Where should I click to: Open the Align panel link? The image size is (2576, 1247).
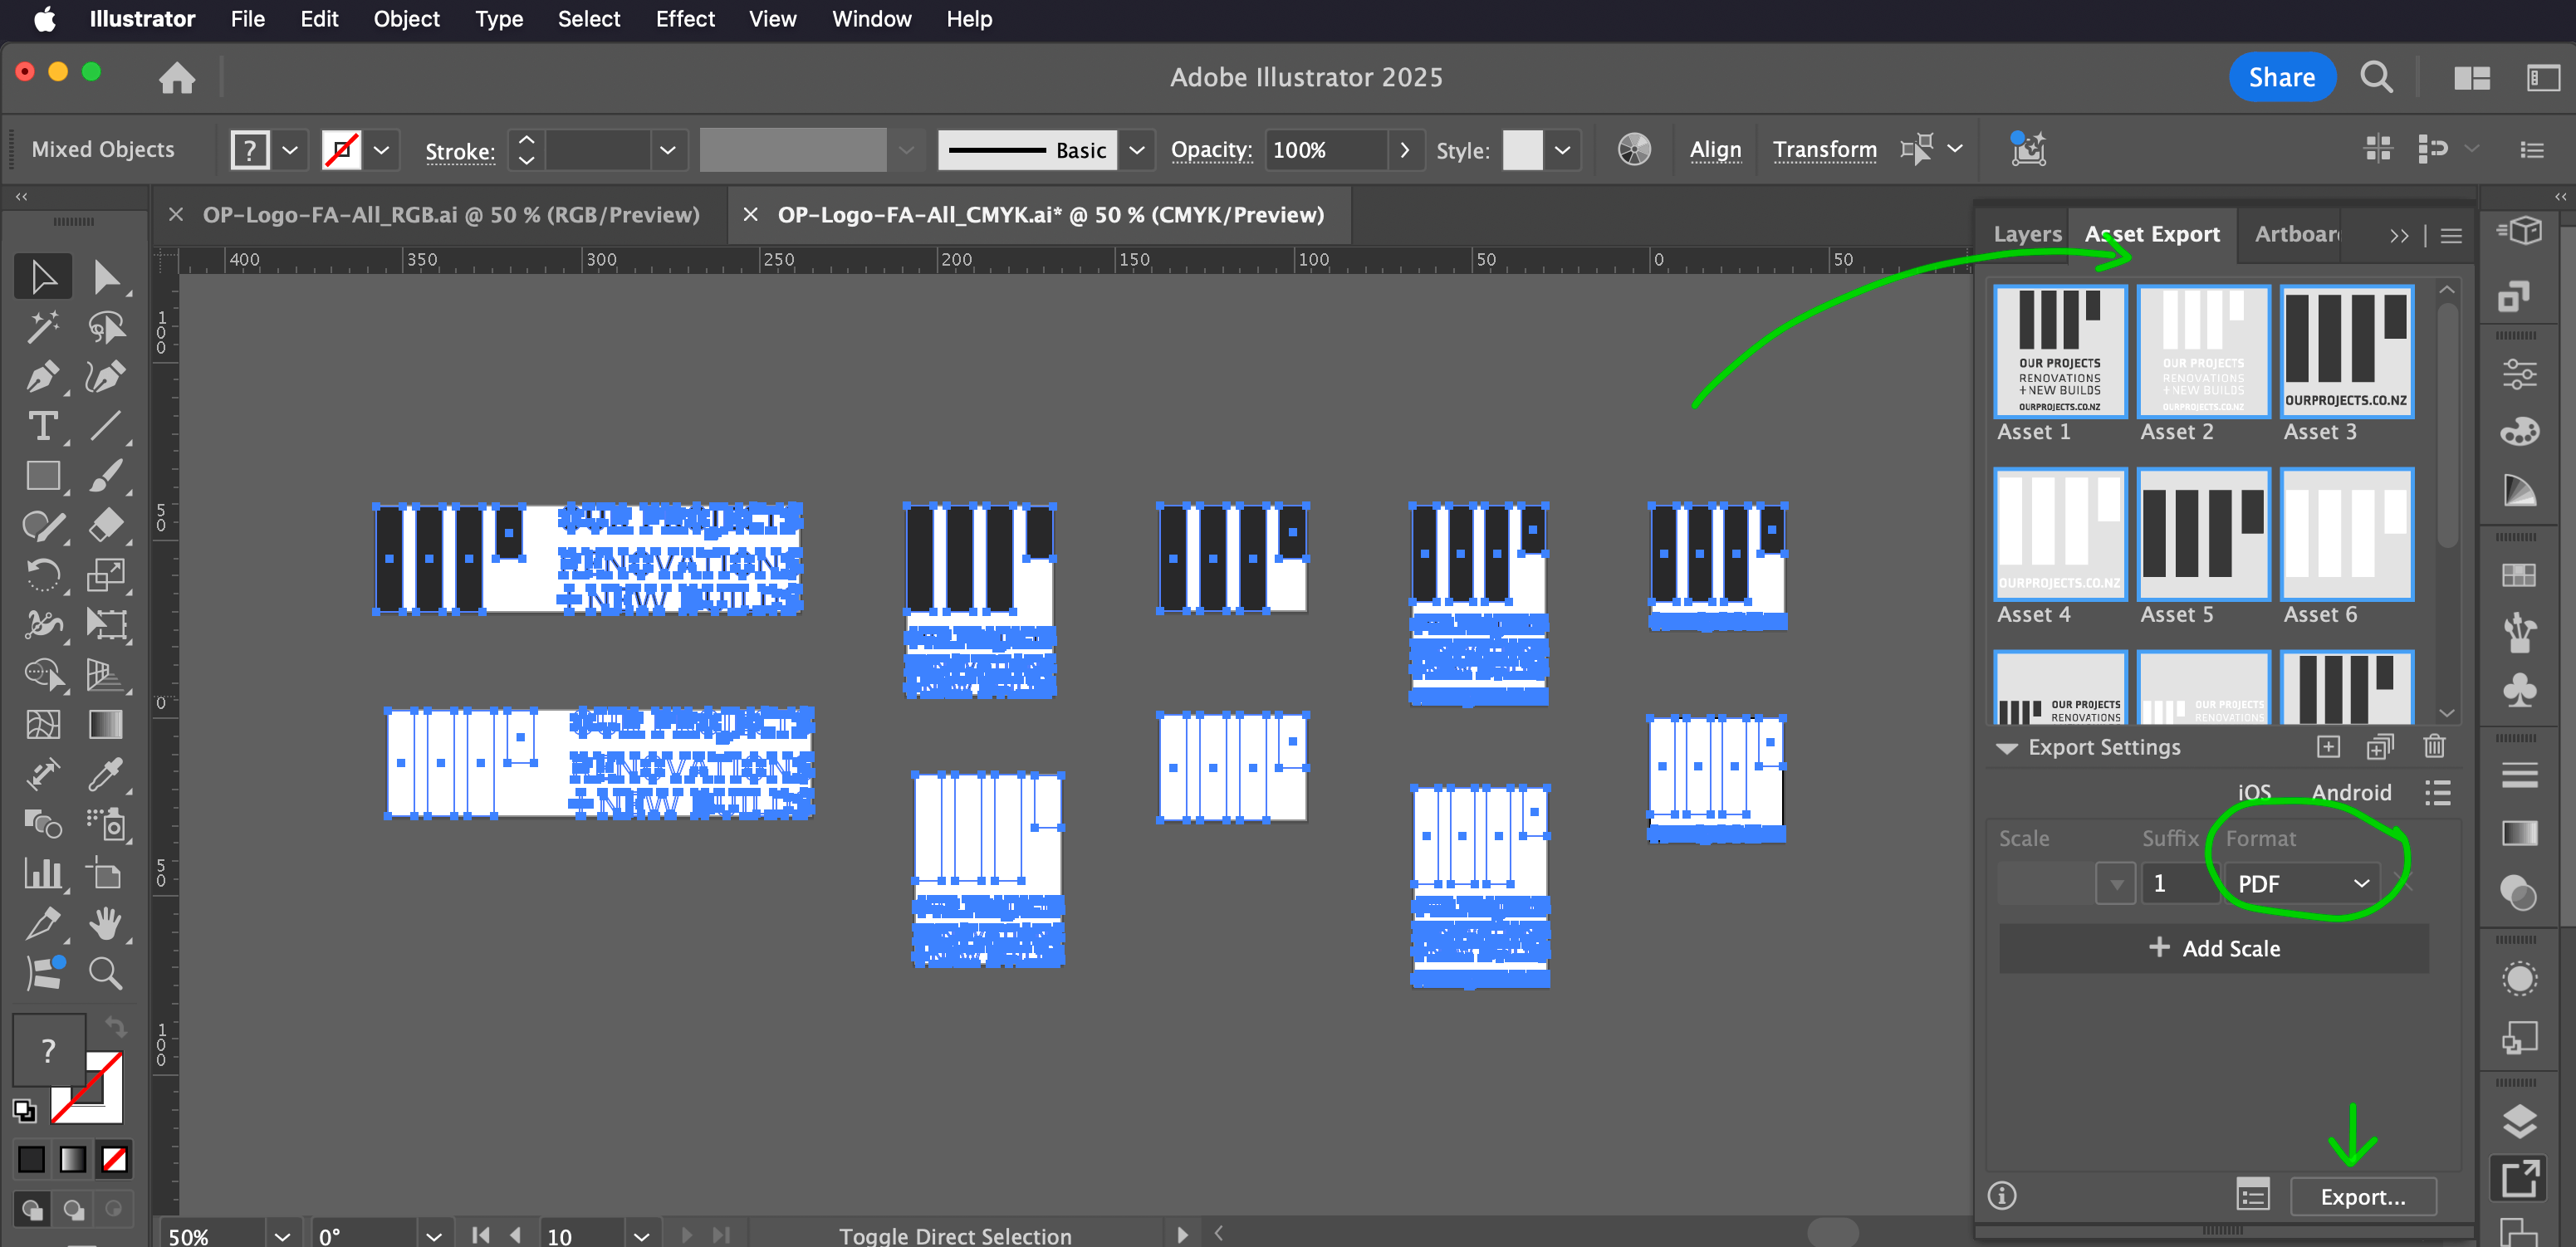coord(1715,150)
